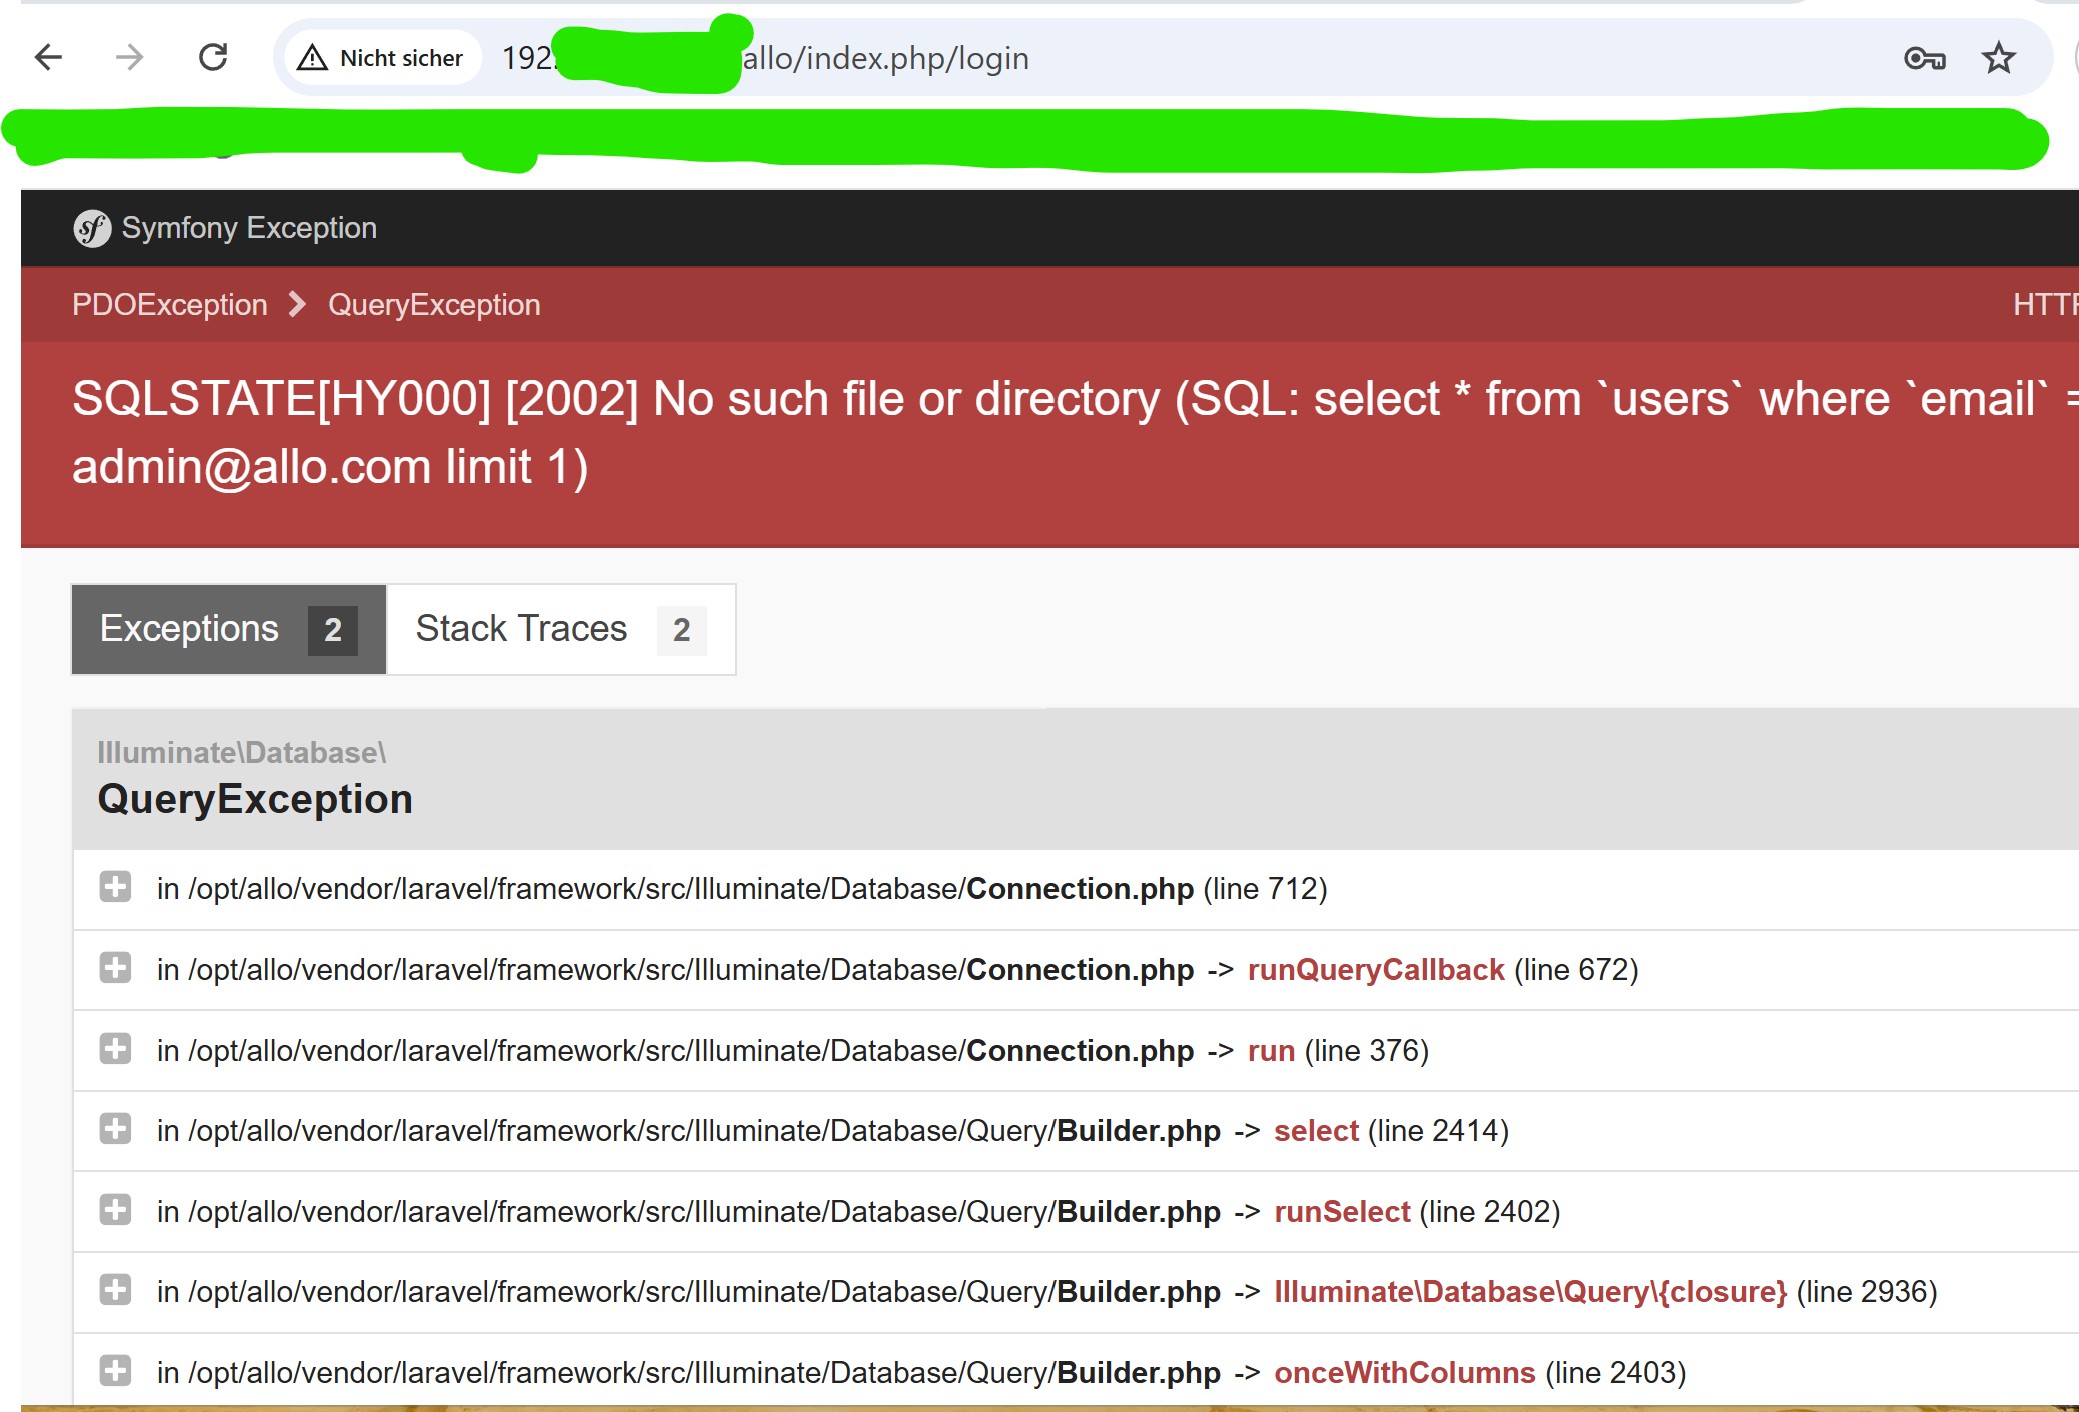Image resolution: width=2079 pixels, height=1412 pixels.
Task: Click the 'Nicht sicher' security warning chip
Action: click(x=382, y=58)
